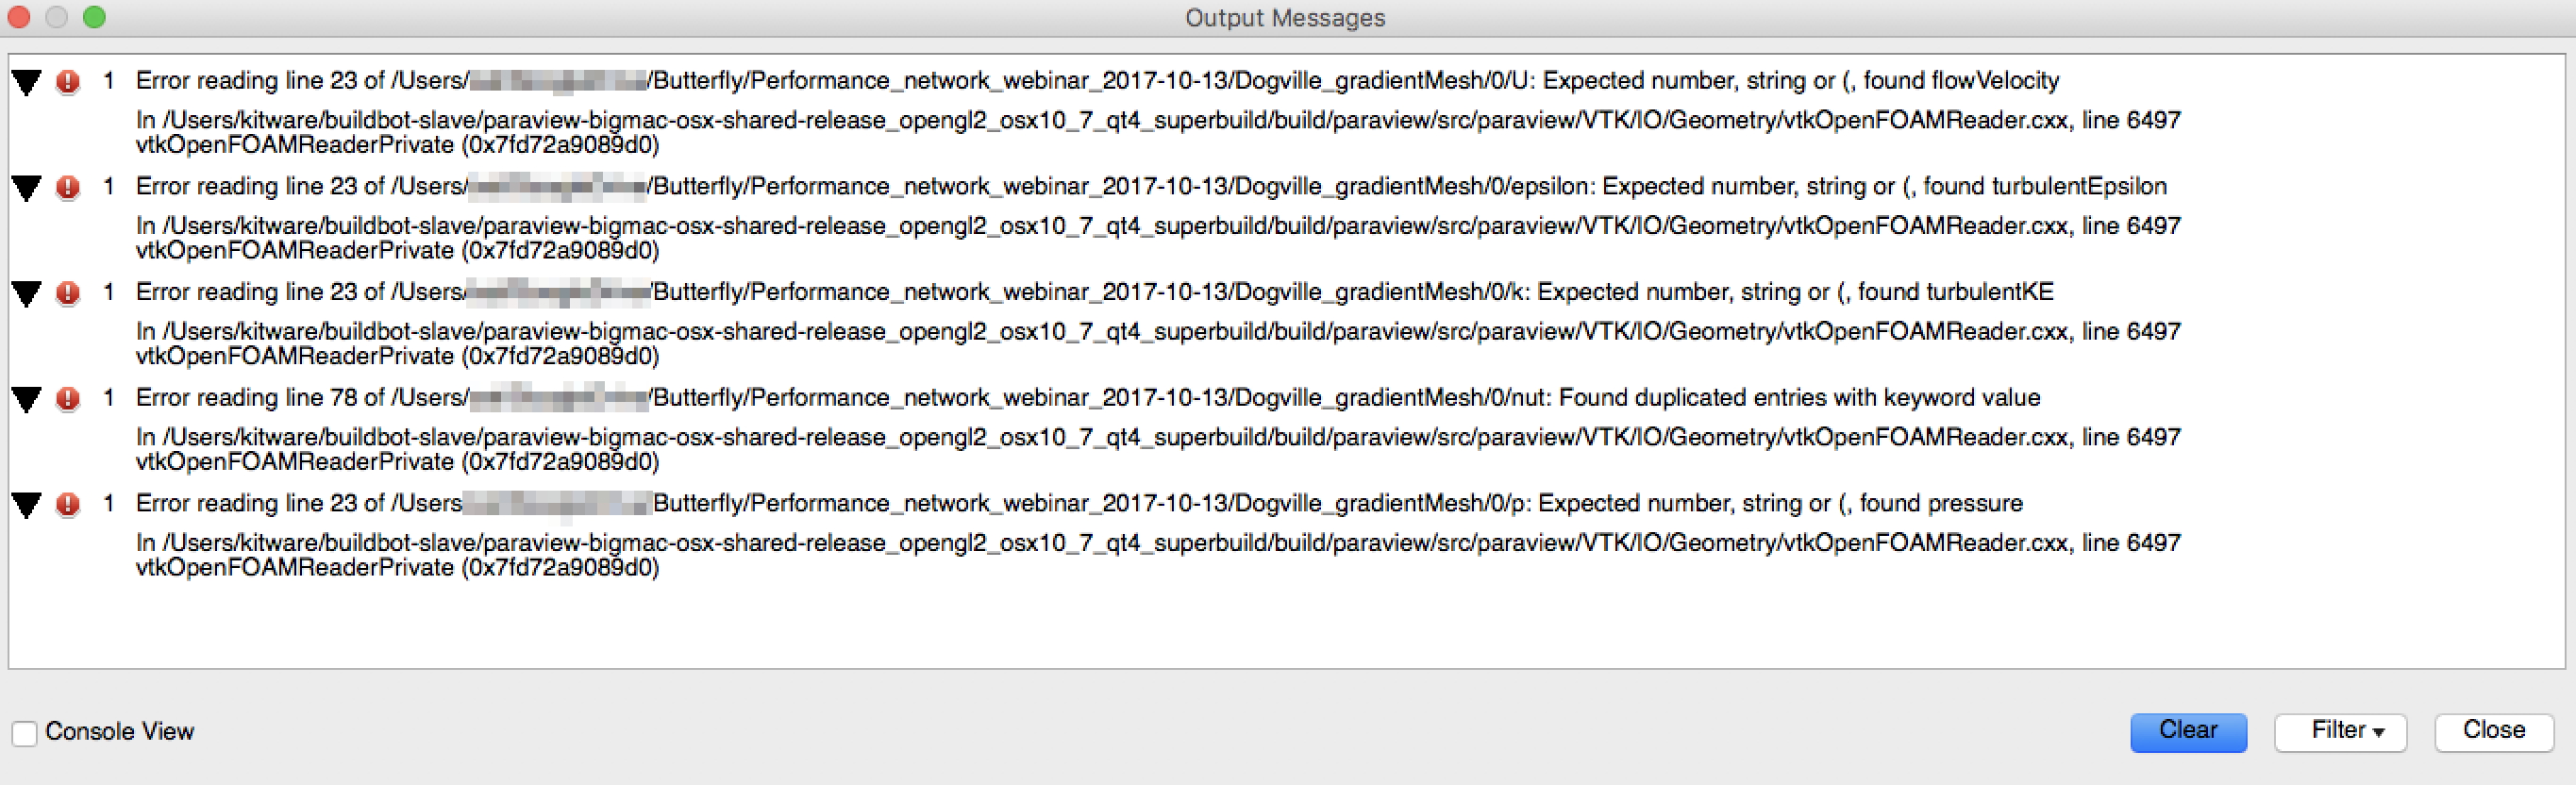2576x785 pixels.
Task: Select the error text about duplicated entries keyword value
Action: pos(1088,398)
